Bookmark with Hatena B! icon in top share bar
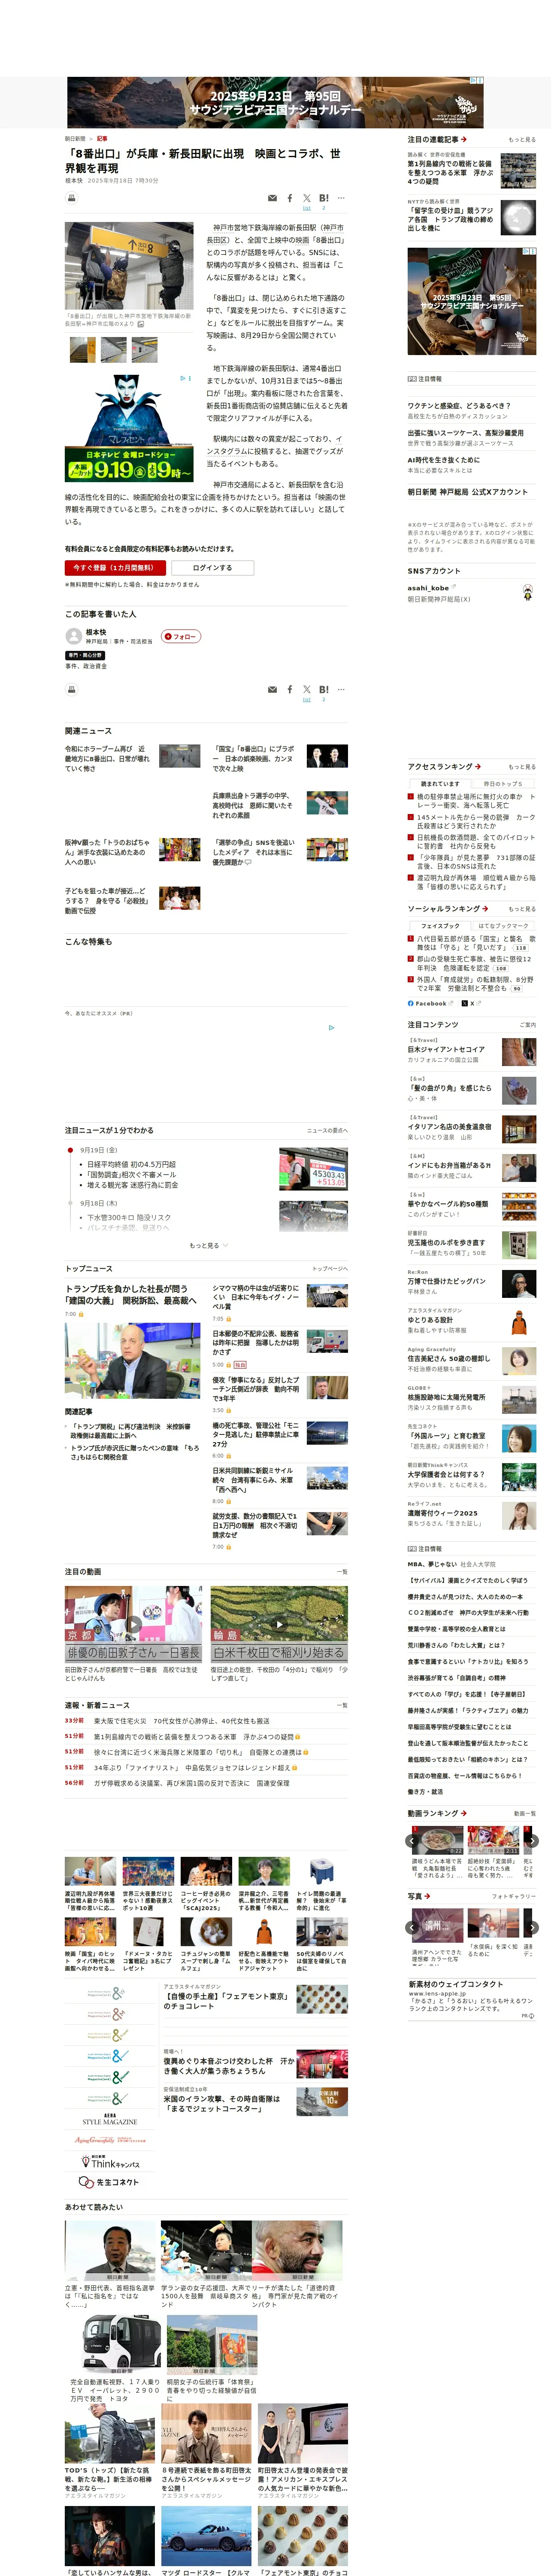 point(324,198)
